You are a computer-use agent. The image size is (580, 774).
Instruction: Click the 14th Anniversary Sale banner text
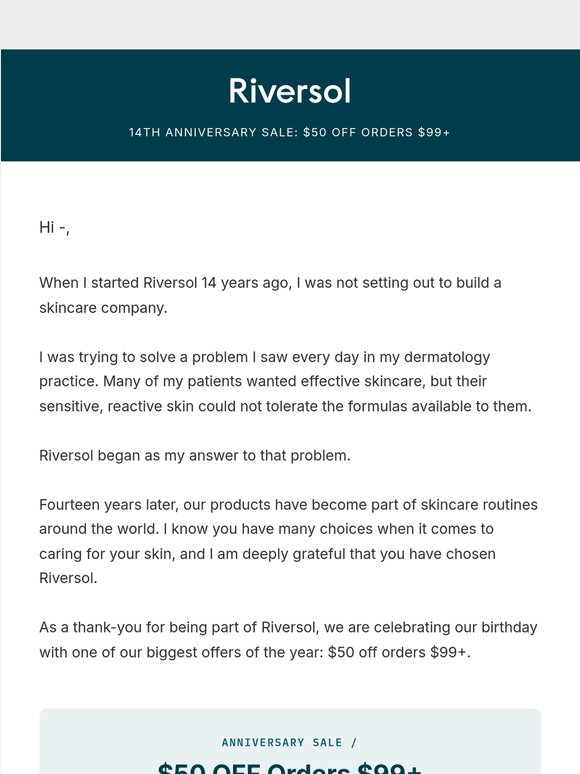coord(290,132)
